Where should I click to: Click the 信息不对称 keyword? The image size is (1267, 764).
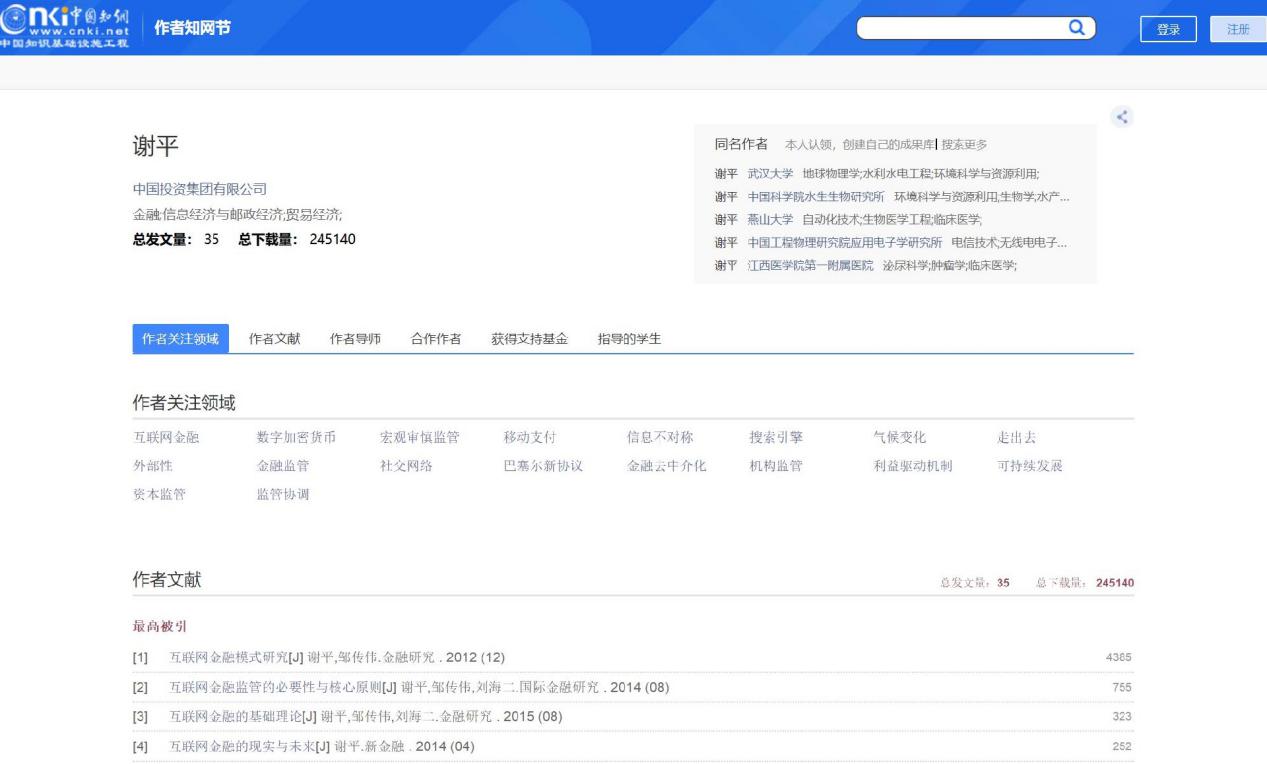click(x=660, y=437)
